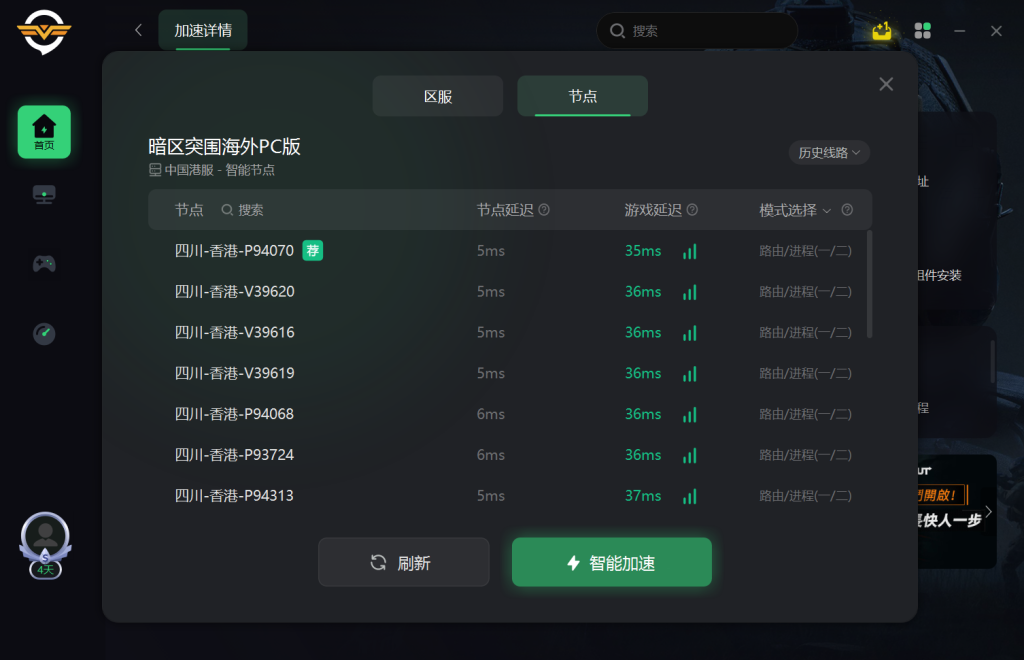
Task: Select the 节点 tab
Action: 583,97
